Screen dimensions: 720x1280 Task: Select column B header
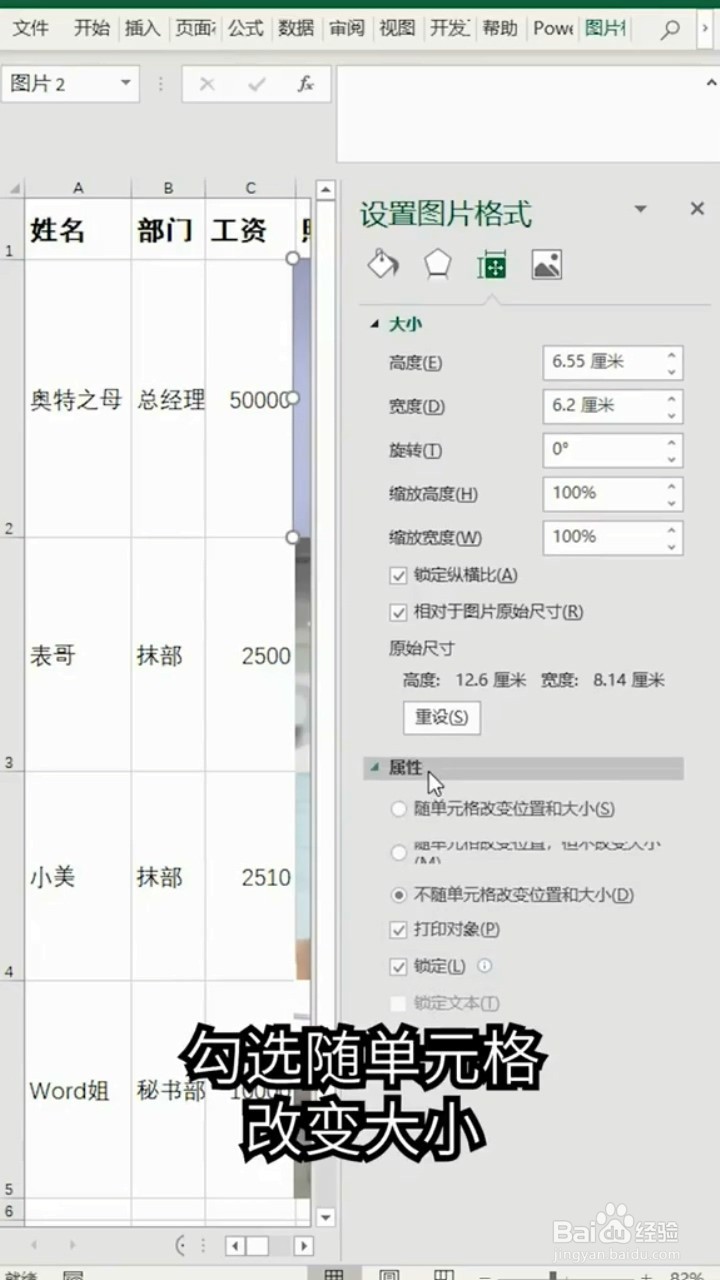(168, 188)
